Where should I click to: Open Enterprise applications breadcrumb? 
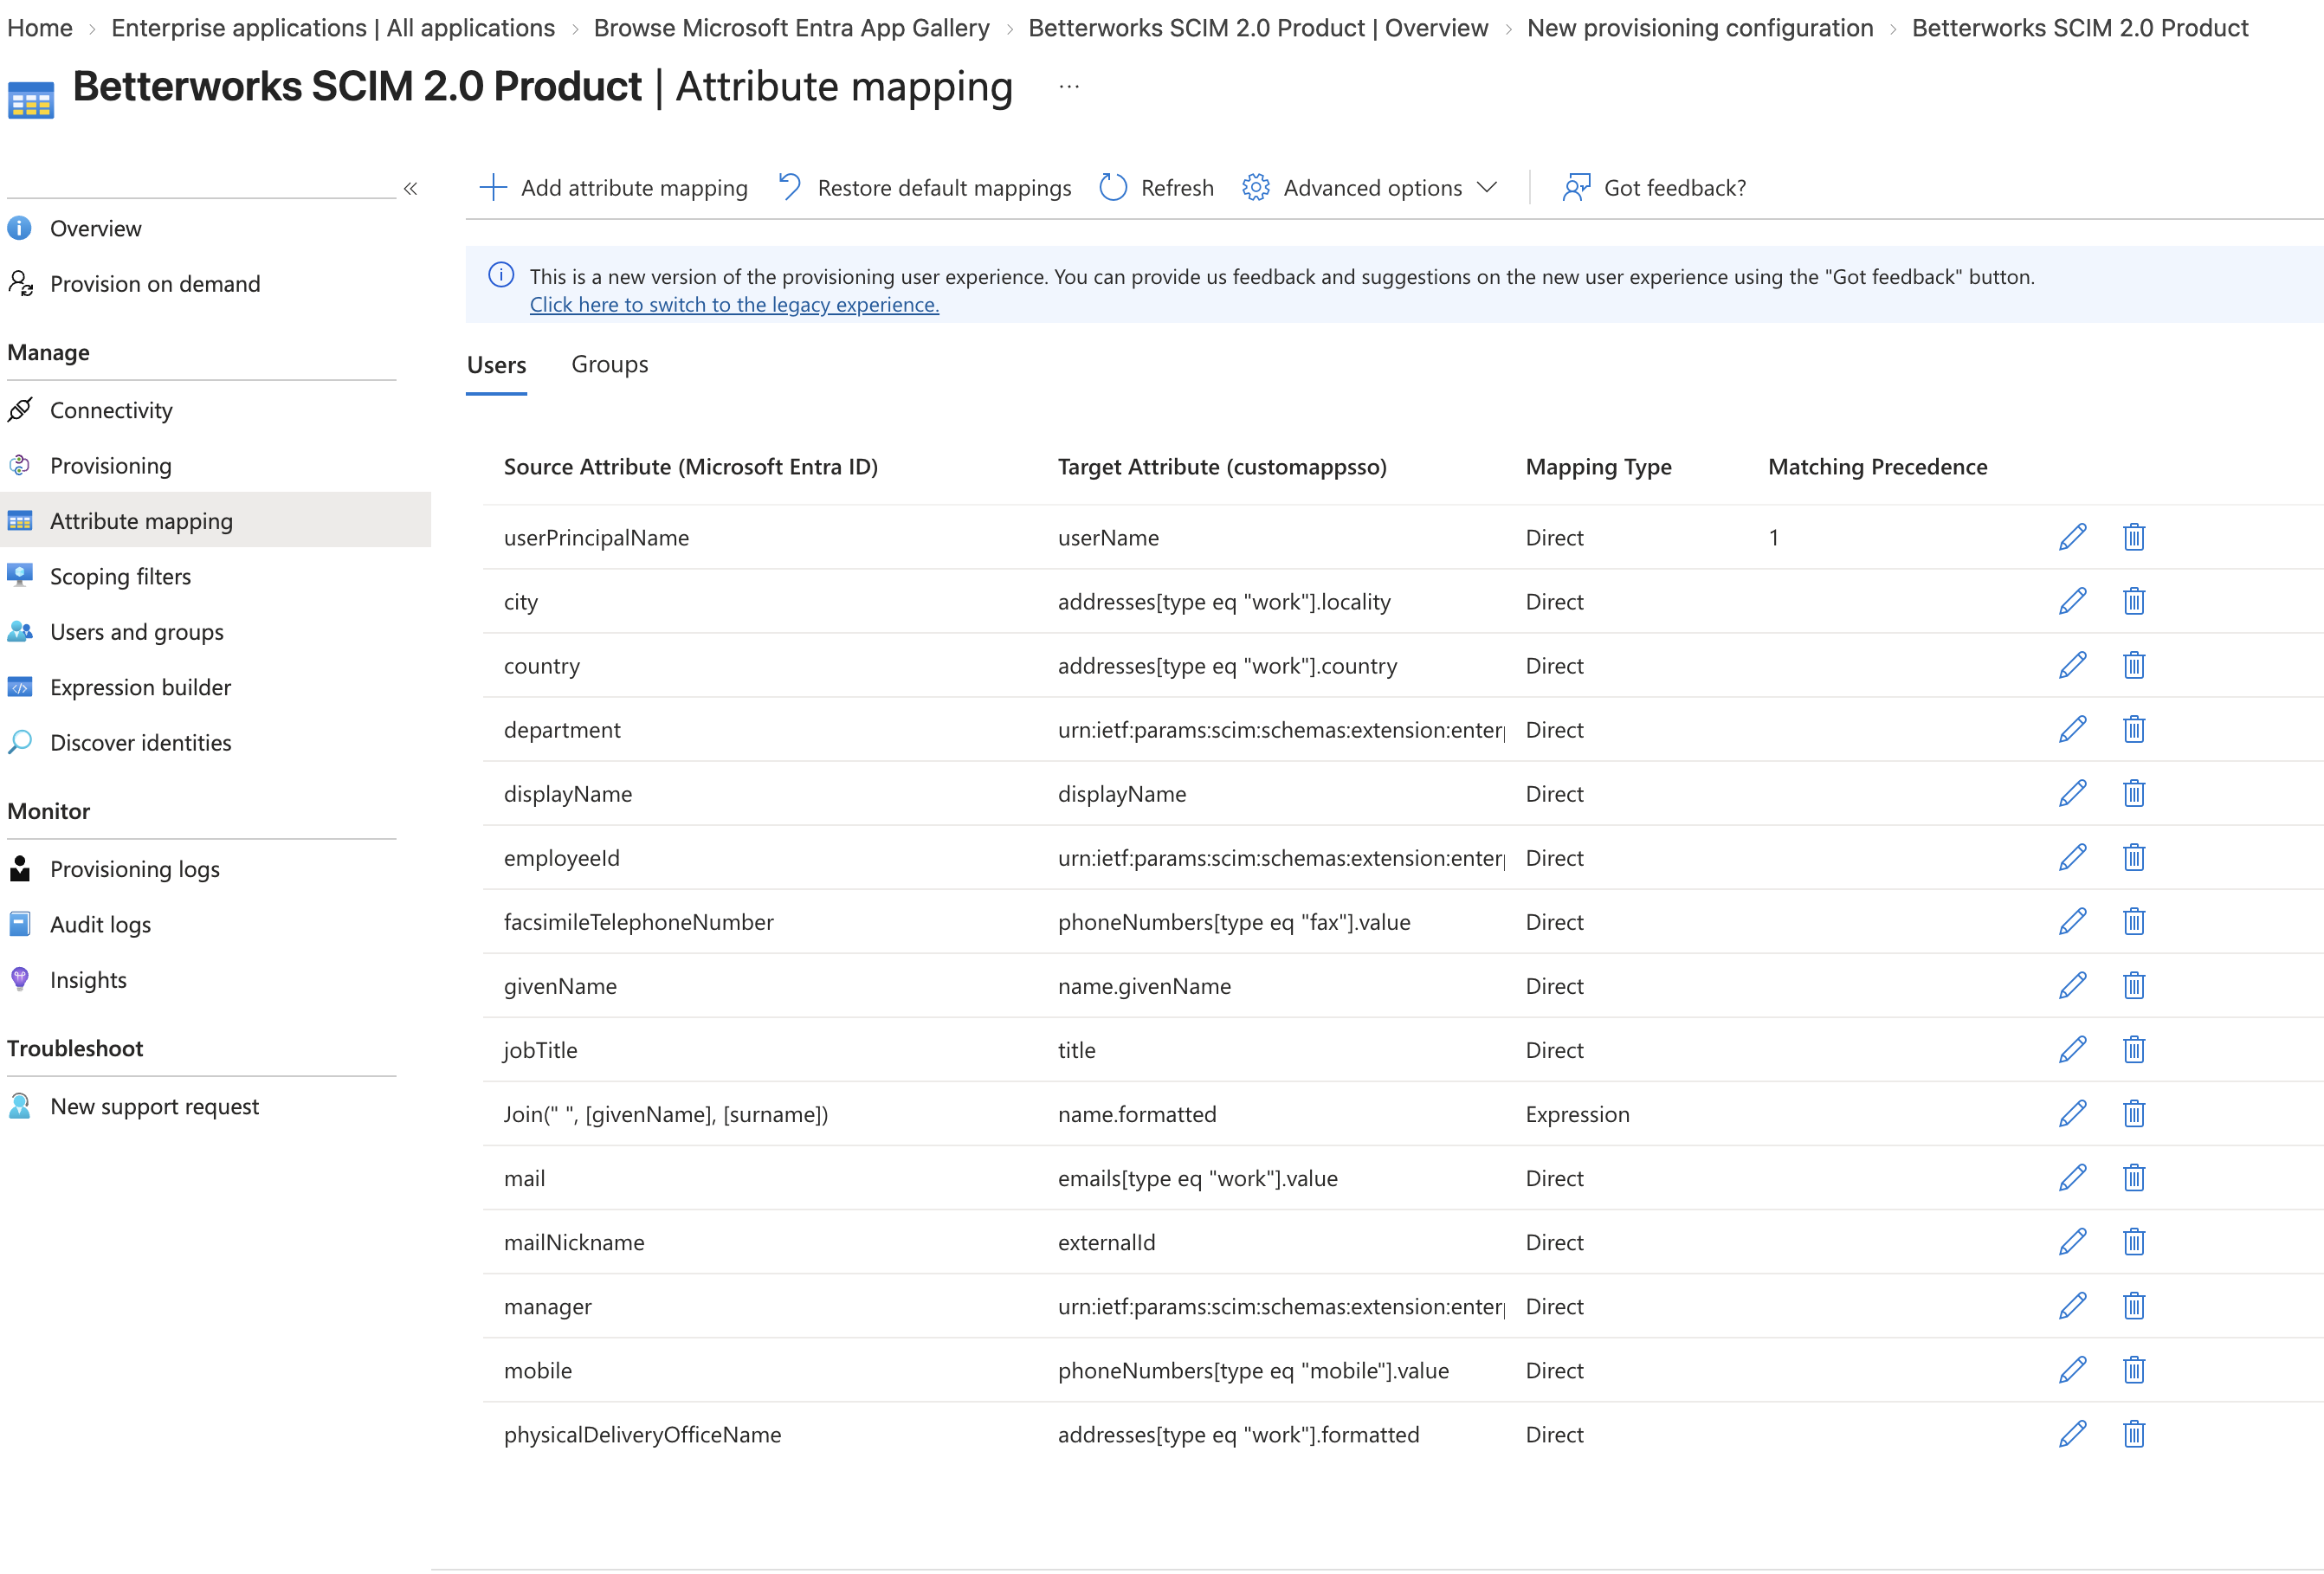point(333,28)
